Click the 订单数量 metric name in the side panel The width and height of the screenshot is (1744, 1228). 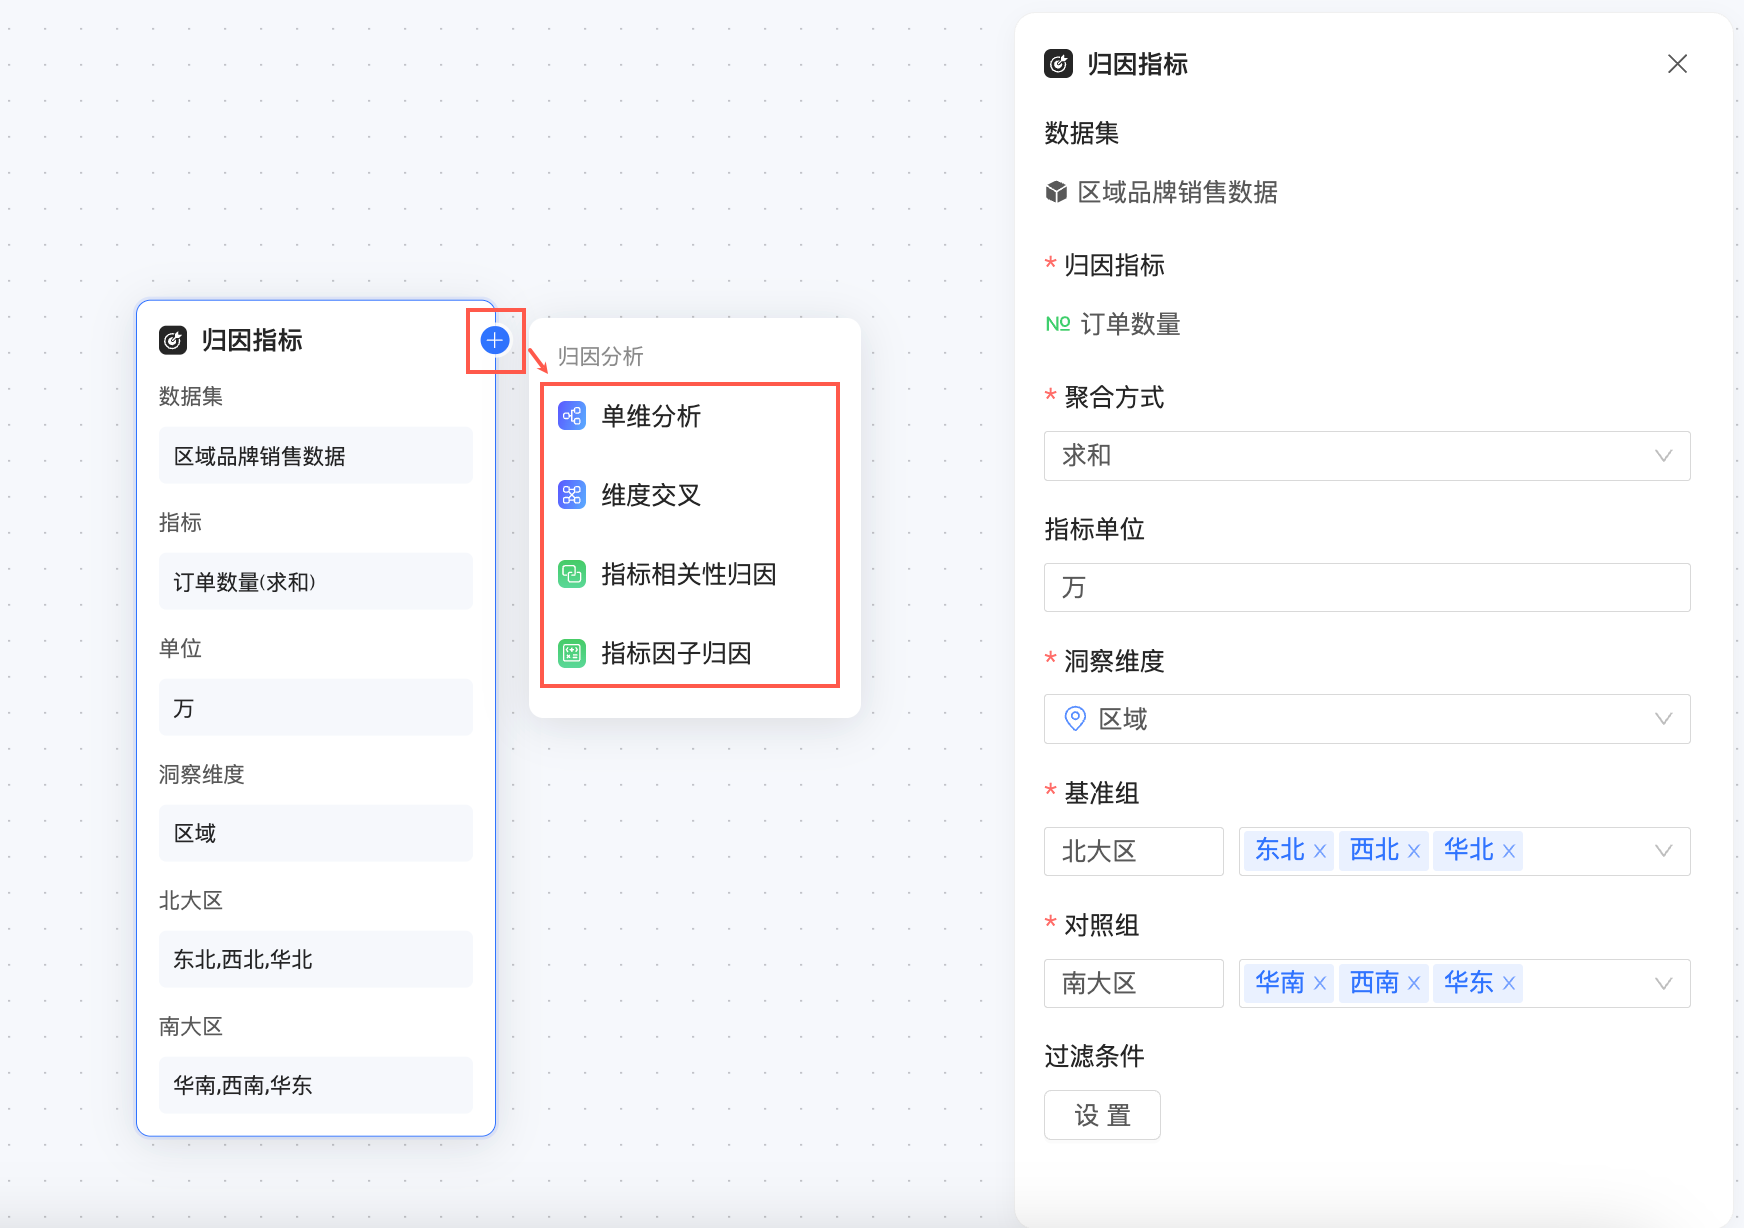1131,324
